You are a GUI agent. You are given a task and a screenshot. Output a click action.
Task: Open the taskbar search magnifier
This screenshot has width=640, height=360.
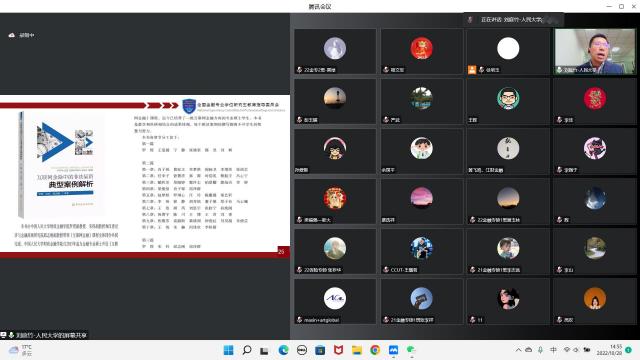247,350
